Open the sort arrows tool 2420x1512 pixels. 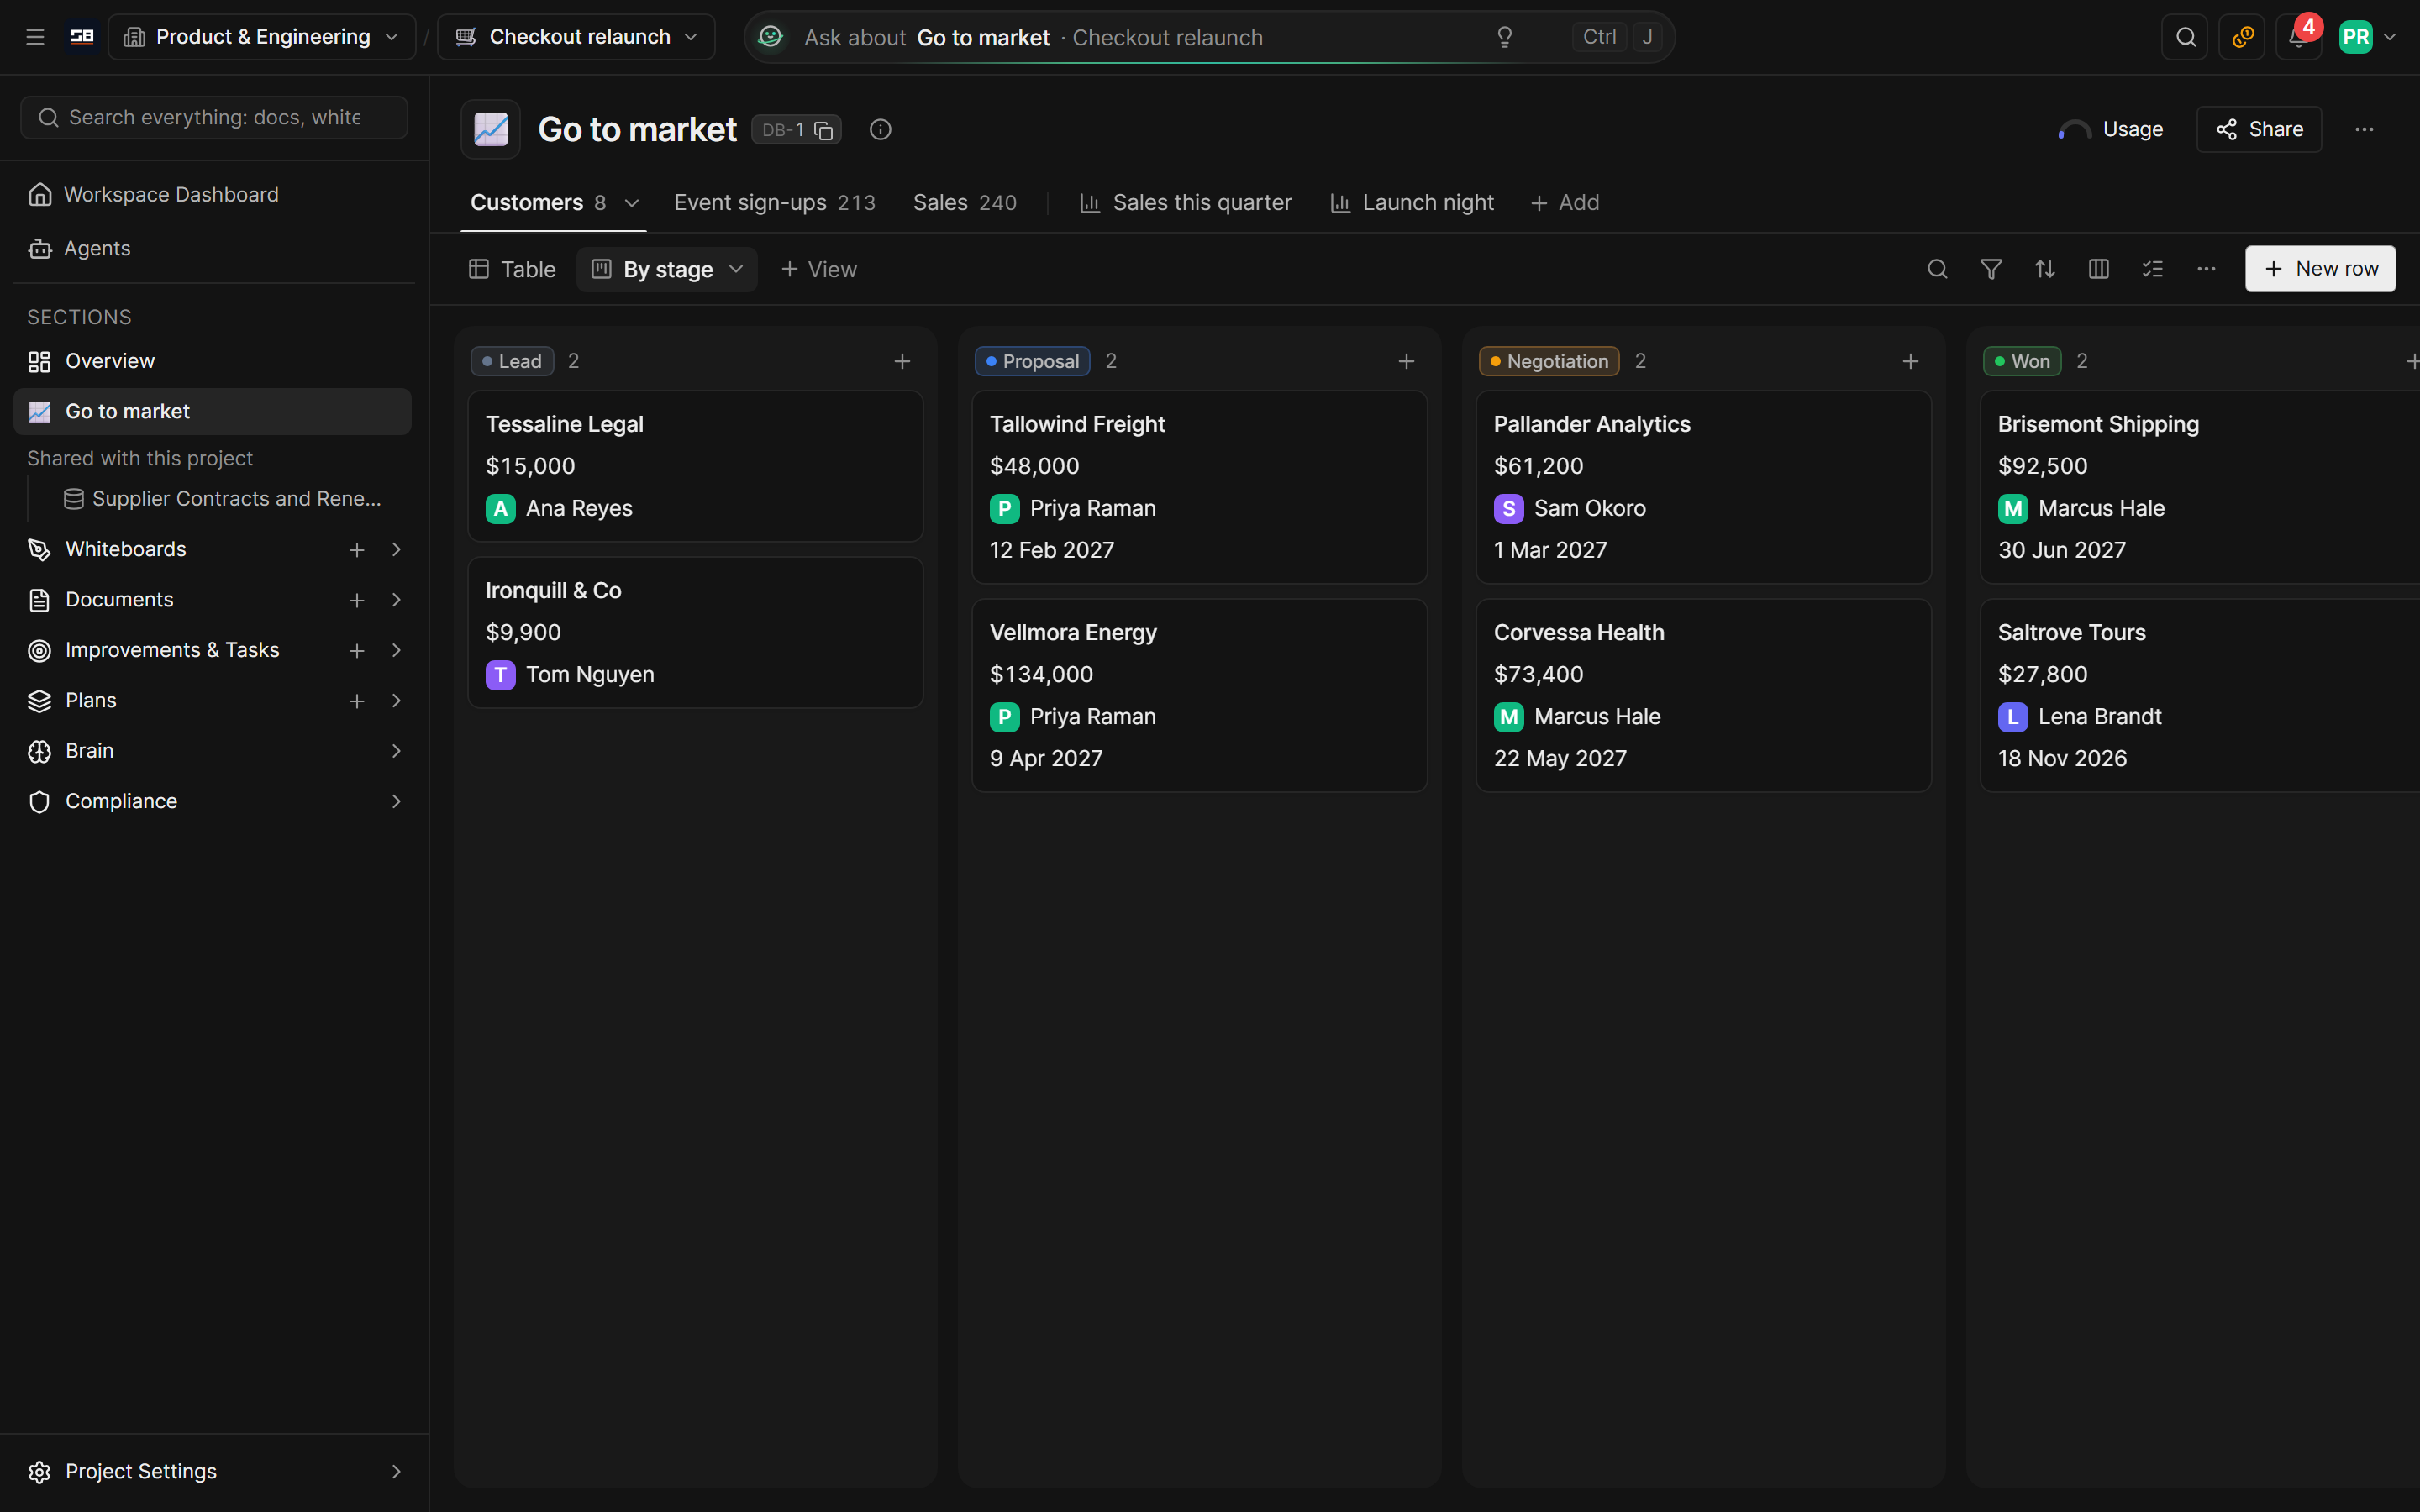point(2045,269)
